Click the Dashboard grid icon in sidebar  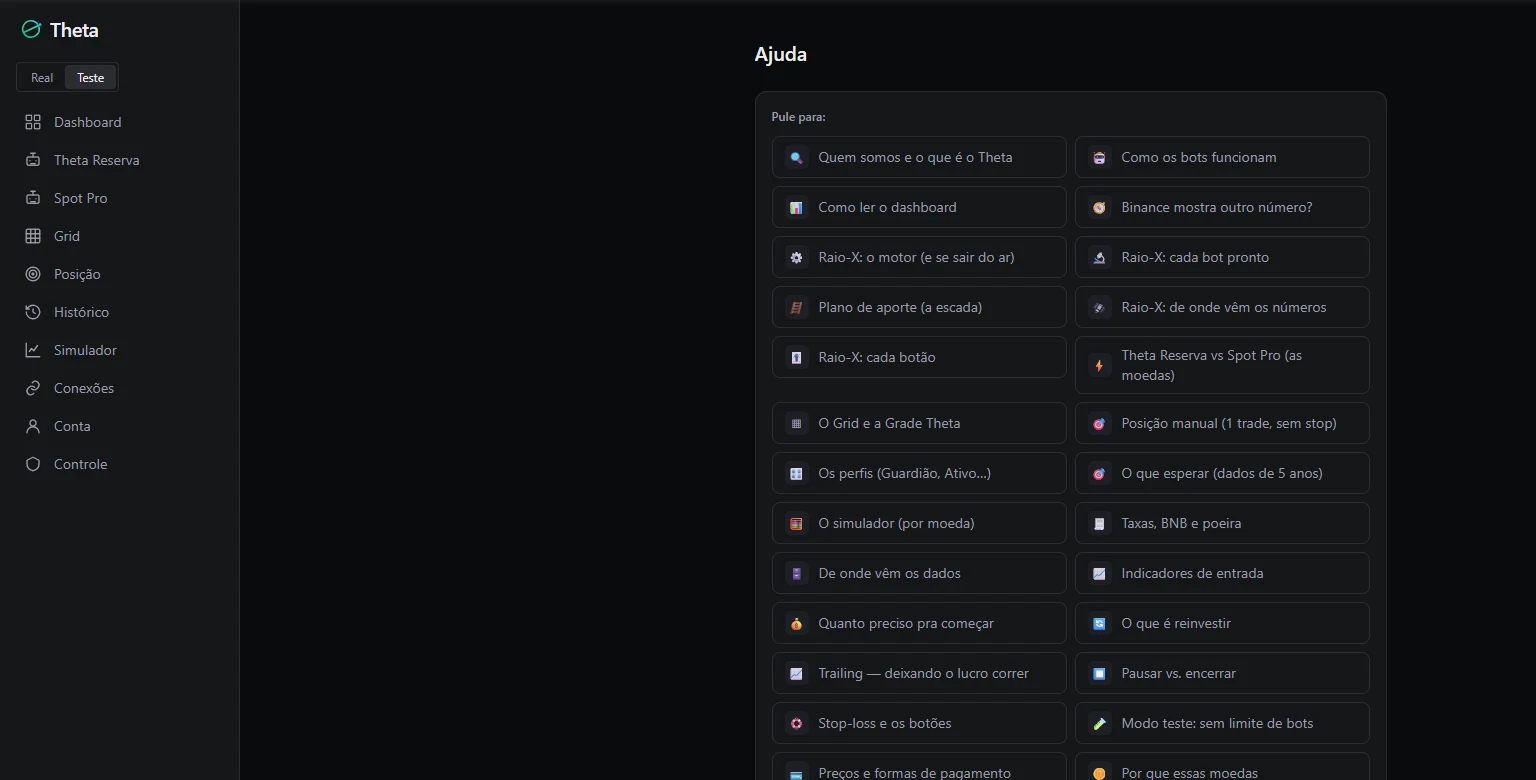pyautogui.click(x=33, y=122)
